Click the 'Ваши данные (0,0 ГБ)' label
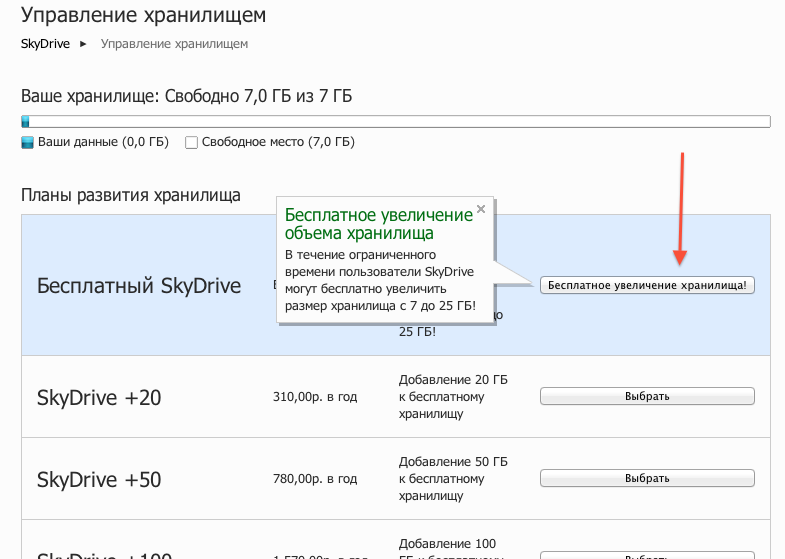Image resolution: width=785 pixels, height=559 pixels. point(103,142)
